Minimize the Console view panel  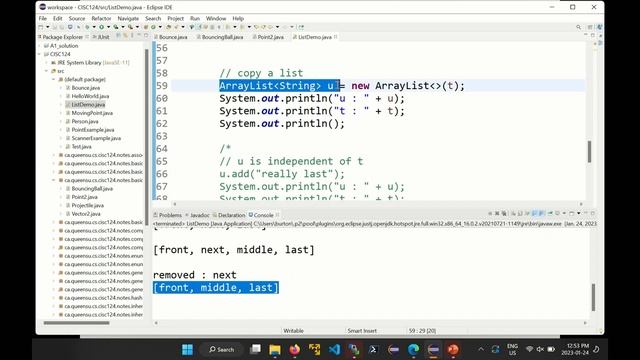(586, 213)
